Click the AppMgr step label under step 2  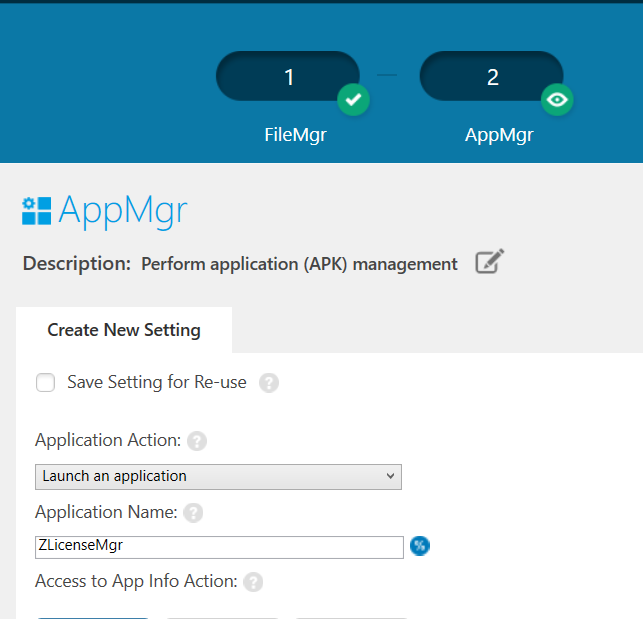tap(499, 135)
